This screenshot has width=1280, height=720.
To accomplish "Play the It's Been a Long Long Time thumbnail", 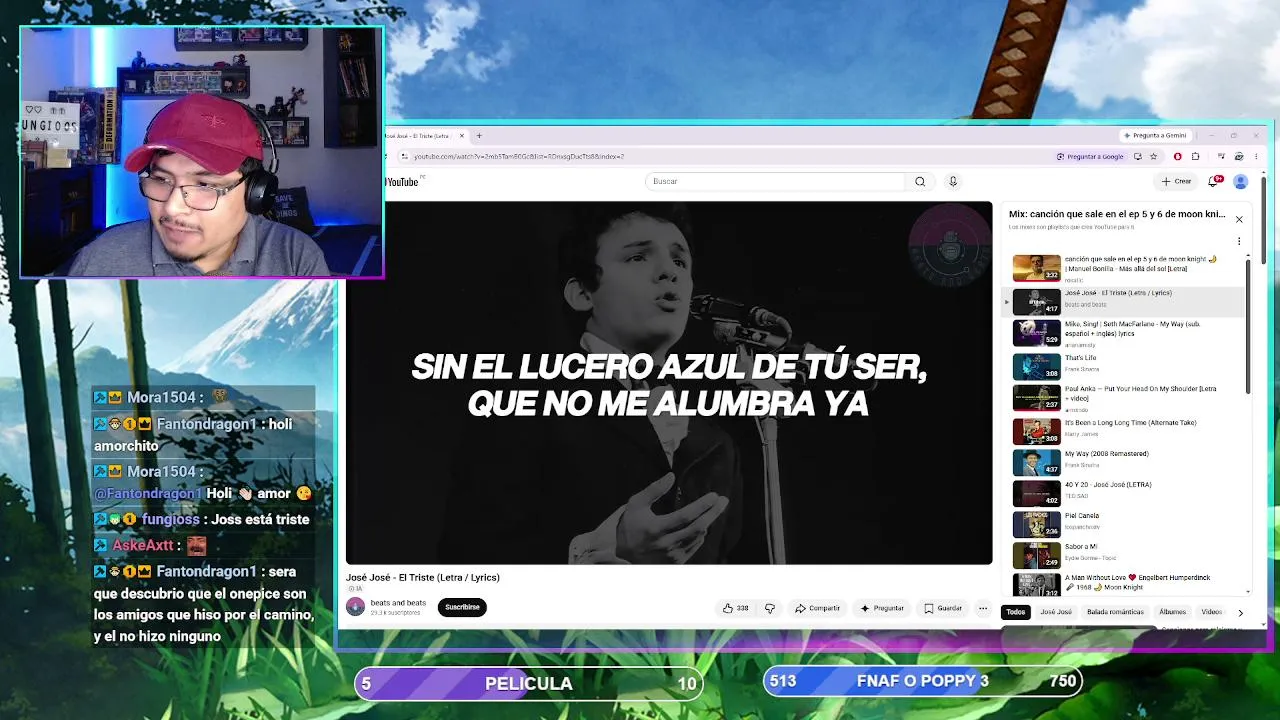I will pos(1036,430).
